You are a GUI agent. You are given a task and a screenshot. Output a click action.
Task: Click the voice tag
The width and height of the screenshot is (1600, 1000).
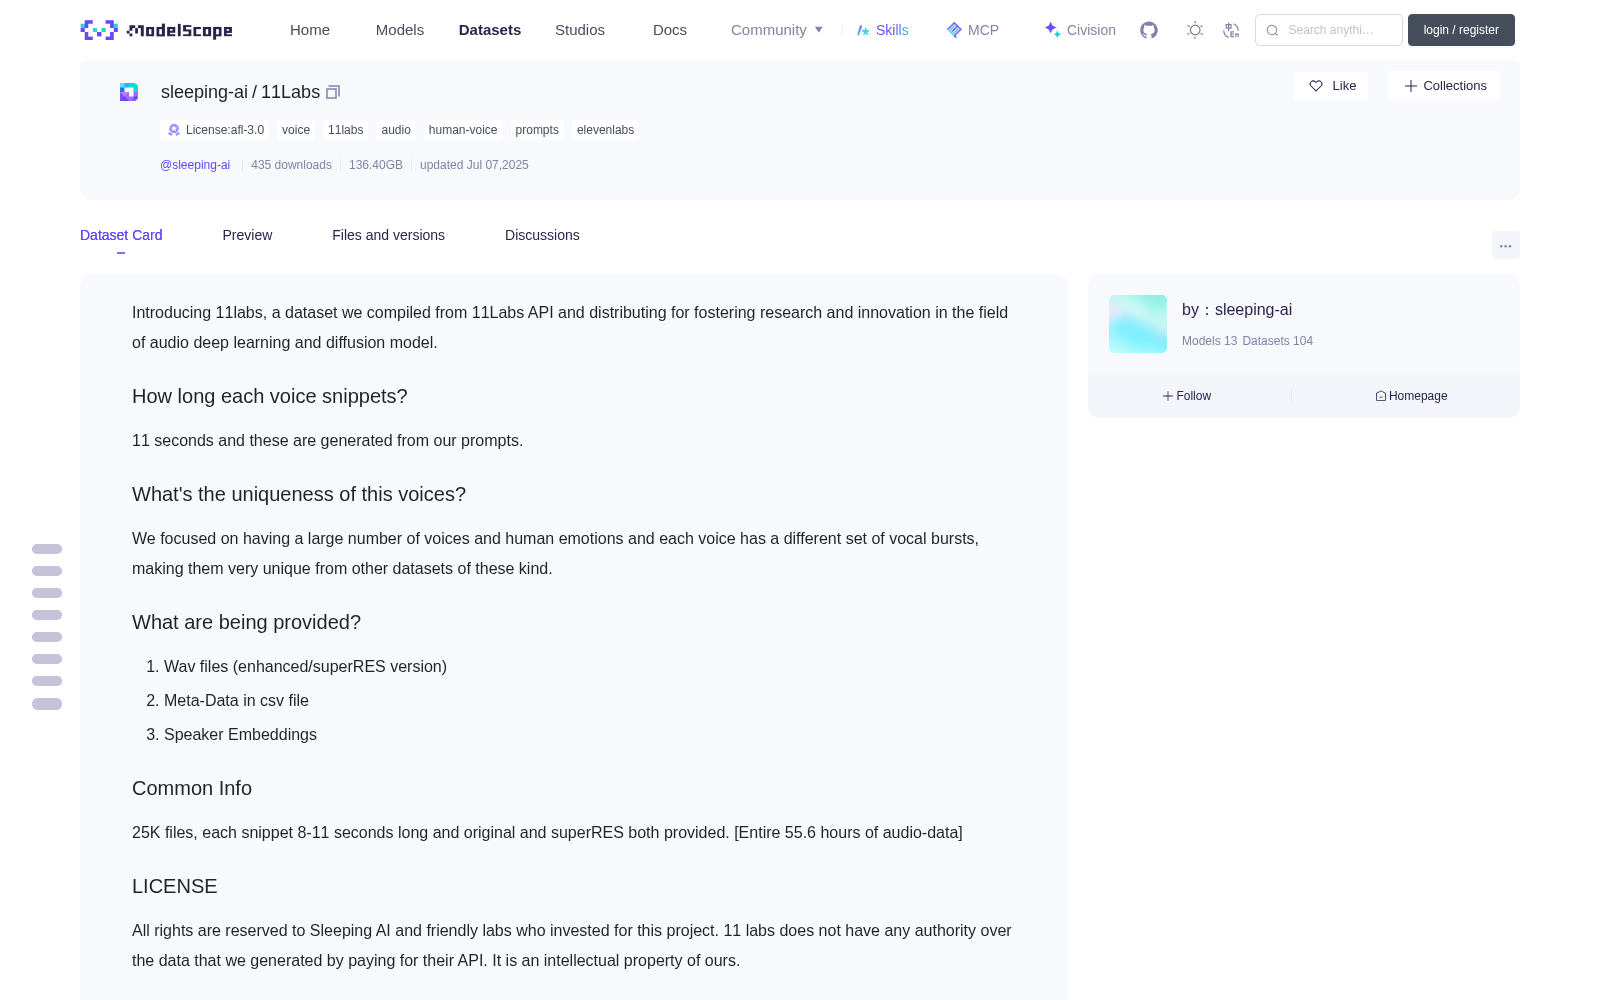tap(296, 130)
